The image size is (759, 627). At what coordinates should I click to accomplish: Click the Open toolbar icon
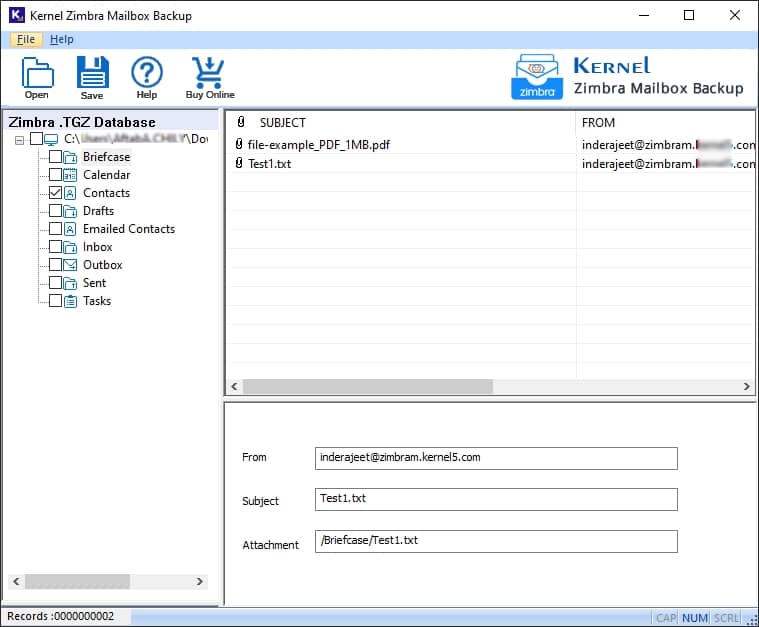pyautogui.click(x=37, y=73)
